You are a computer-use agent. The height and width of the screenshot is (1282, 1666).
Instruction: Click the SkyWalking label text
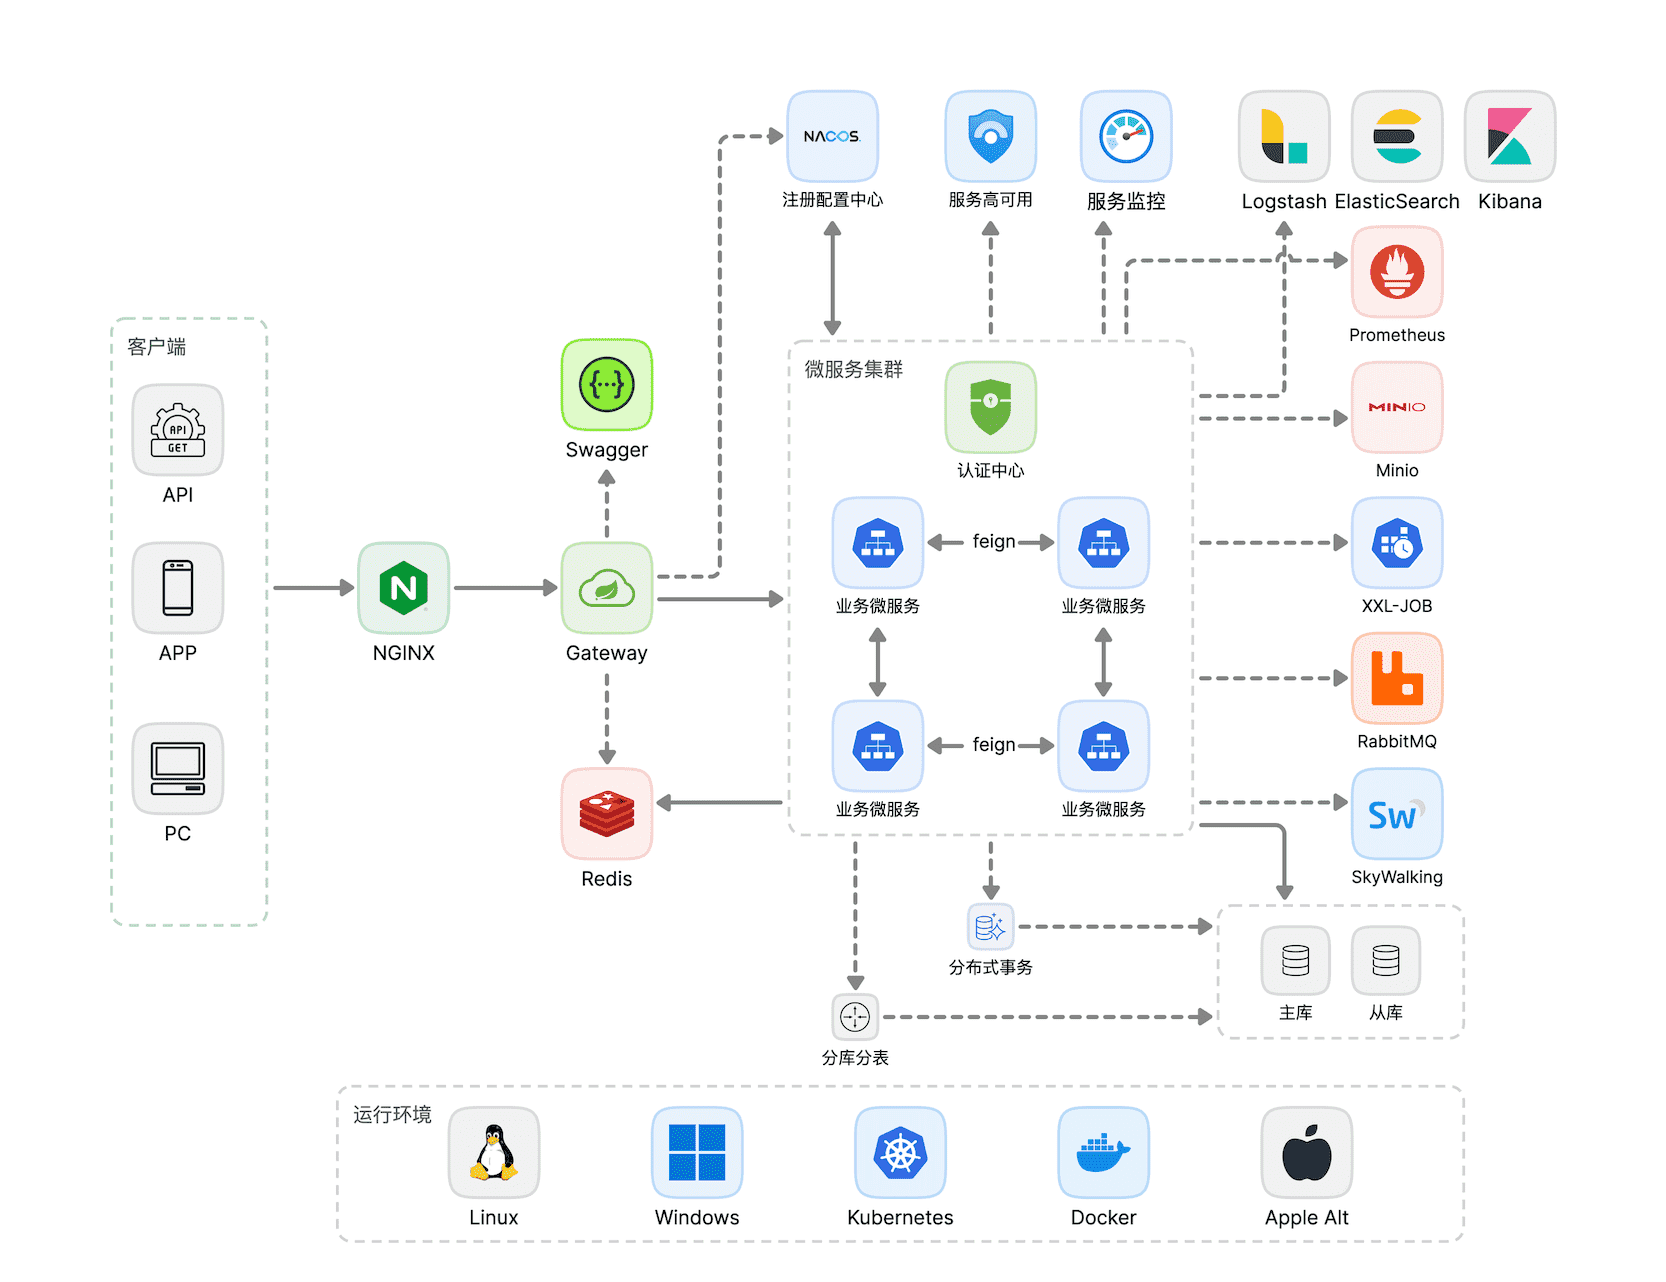[x=1397, y=877]
